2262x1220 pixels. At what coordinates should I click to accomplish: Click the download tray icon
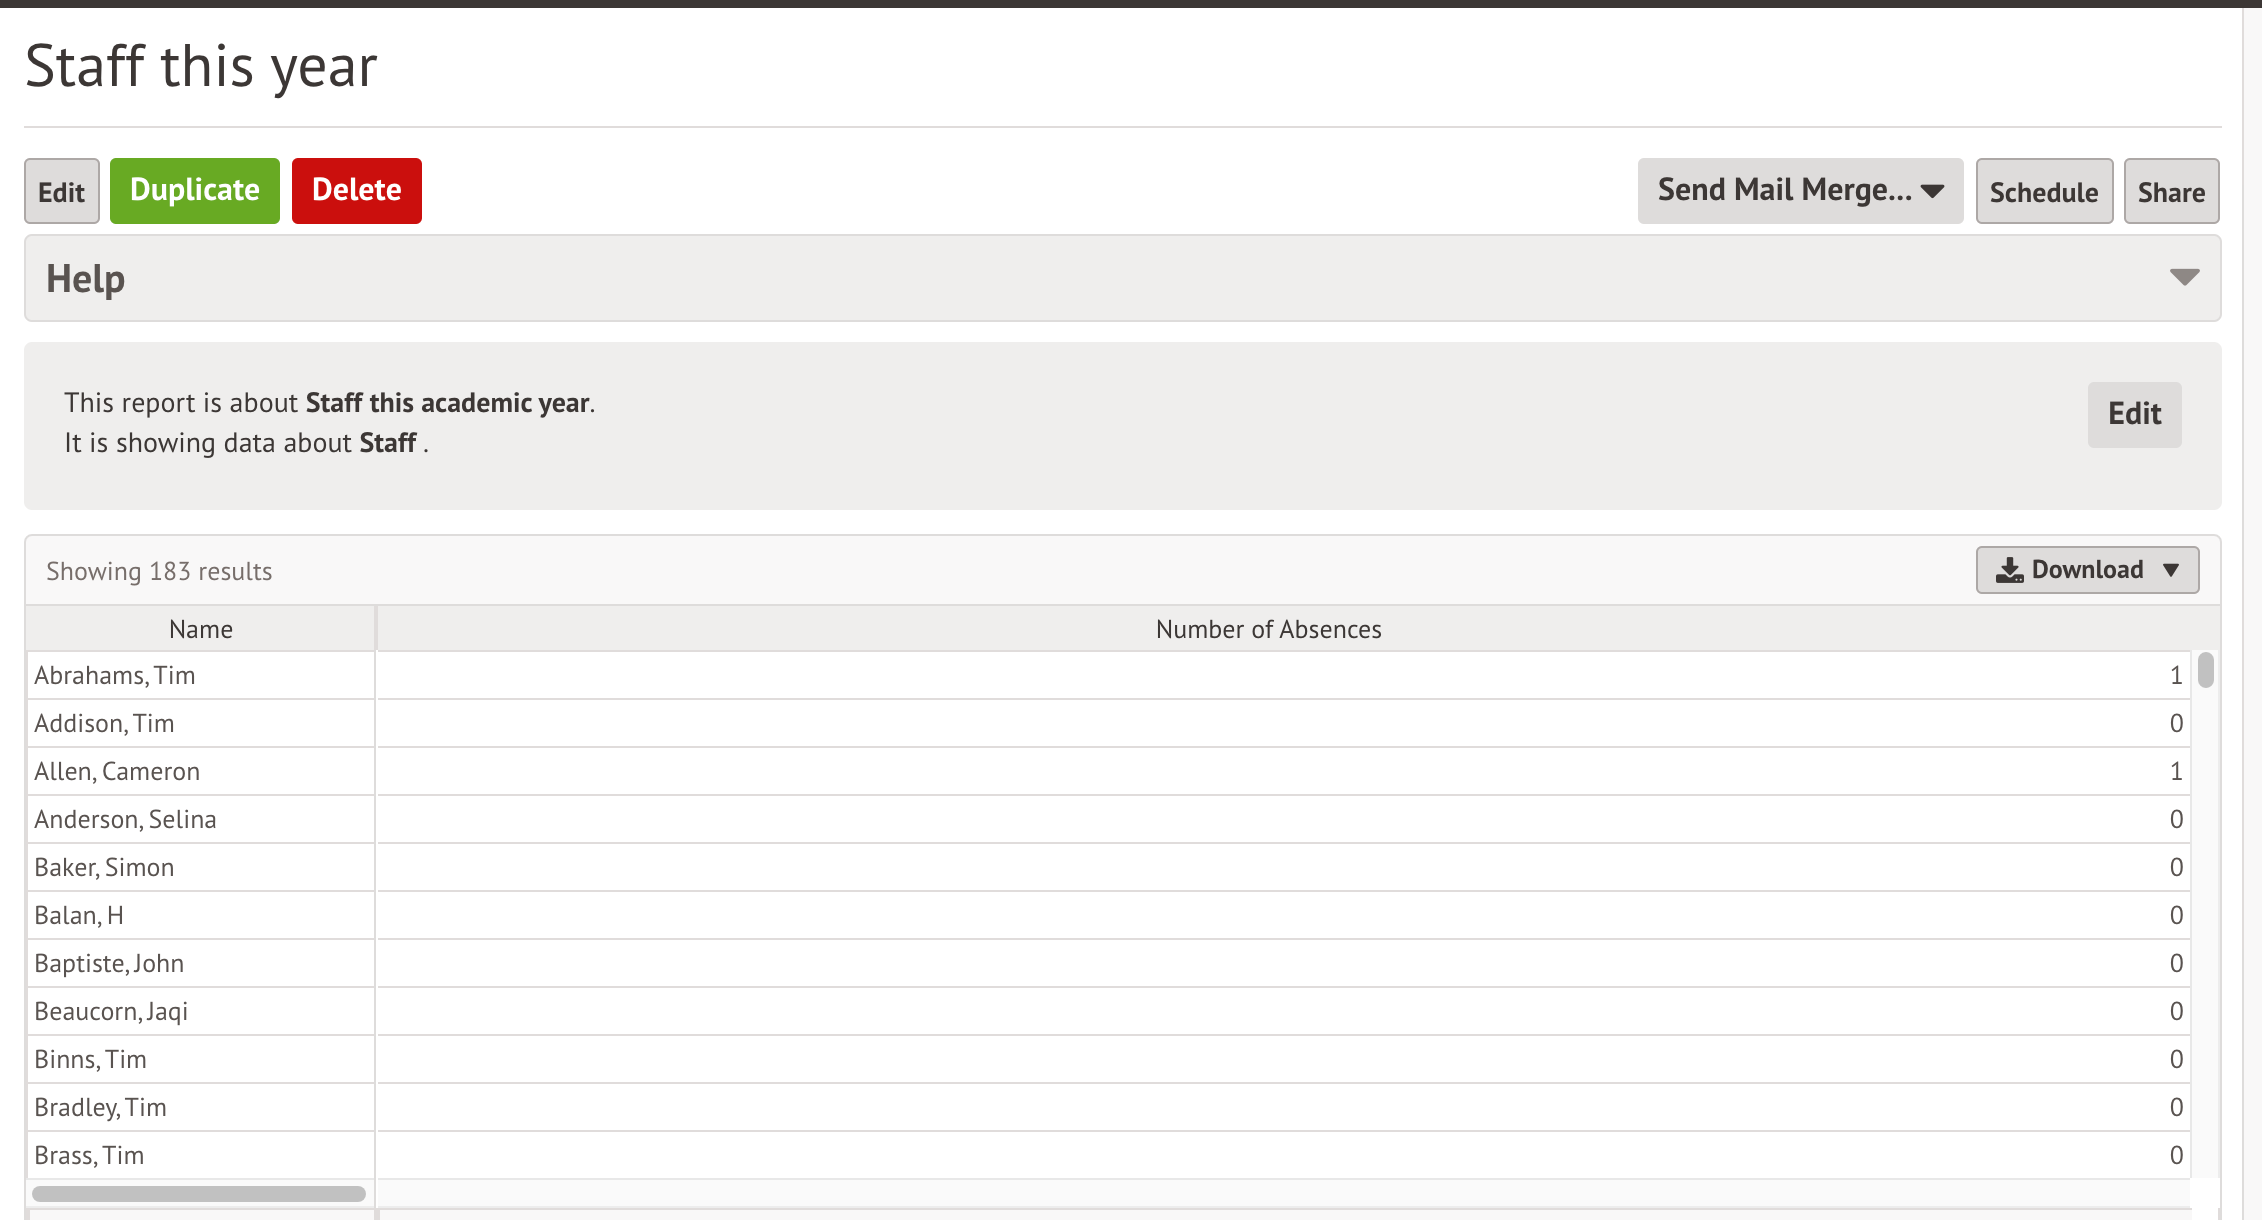[2009, 570]
